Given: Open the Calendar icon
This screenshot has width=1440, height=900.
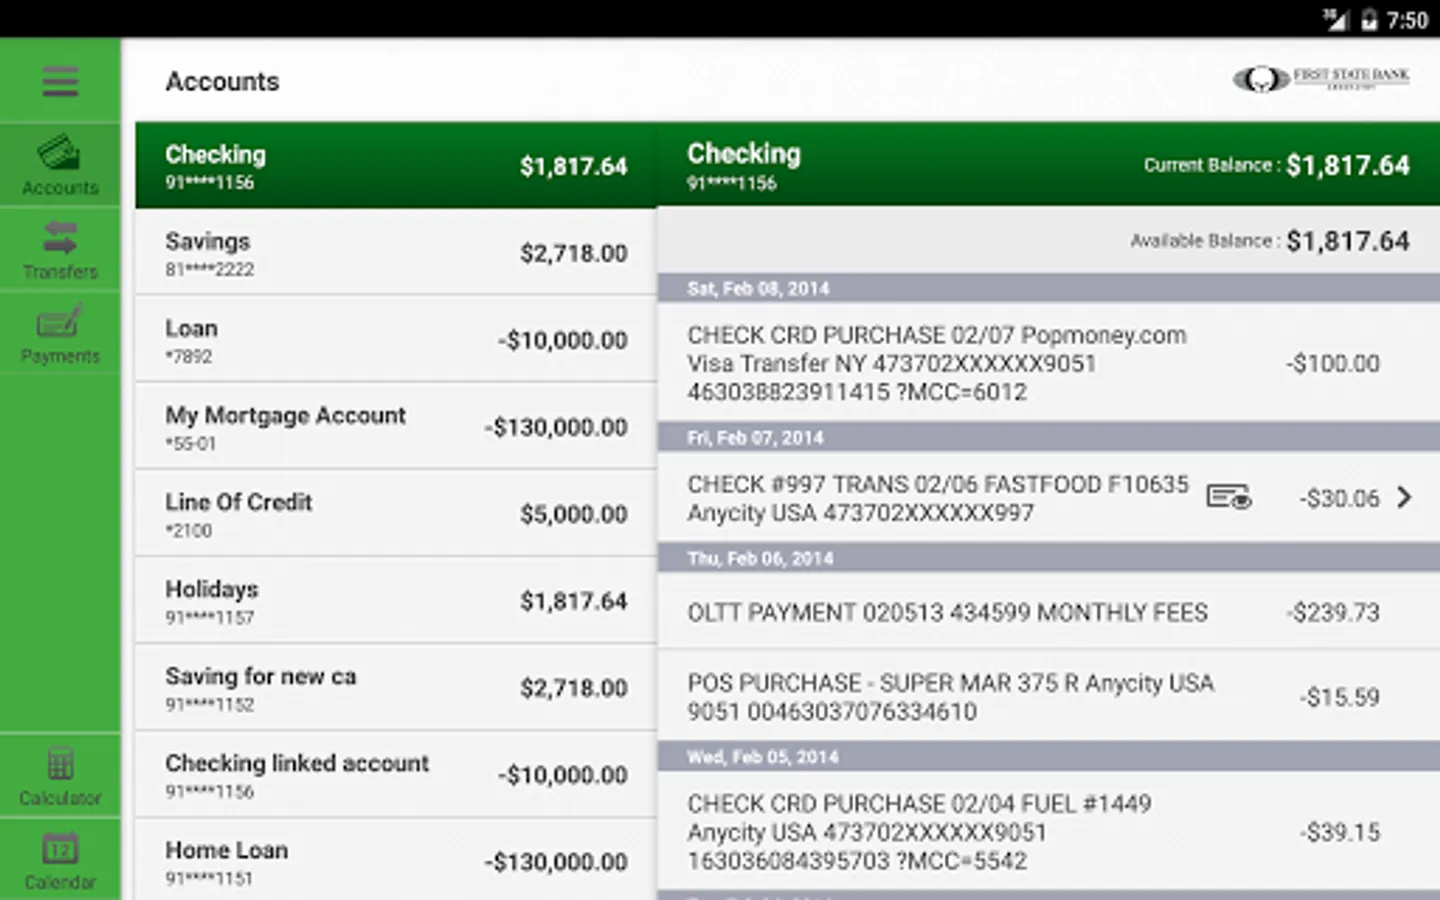Looking at the screenshot, I should tap(60, 849).
